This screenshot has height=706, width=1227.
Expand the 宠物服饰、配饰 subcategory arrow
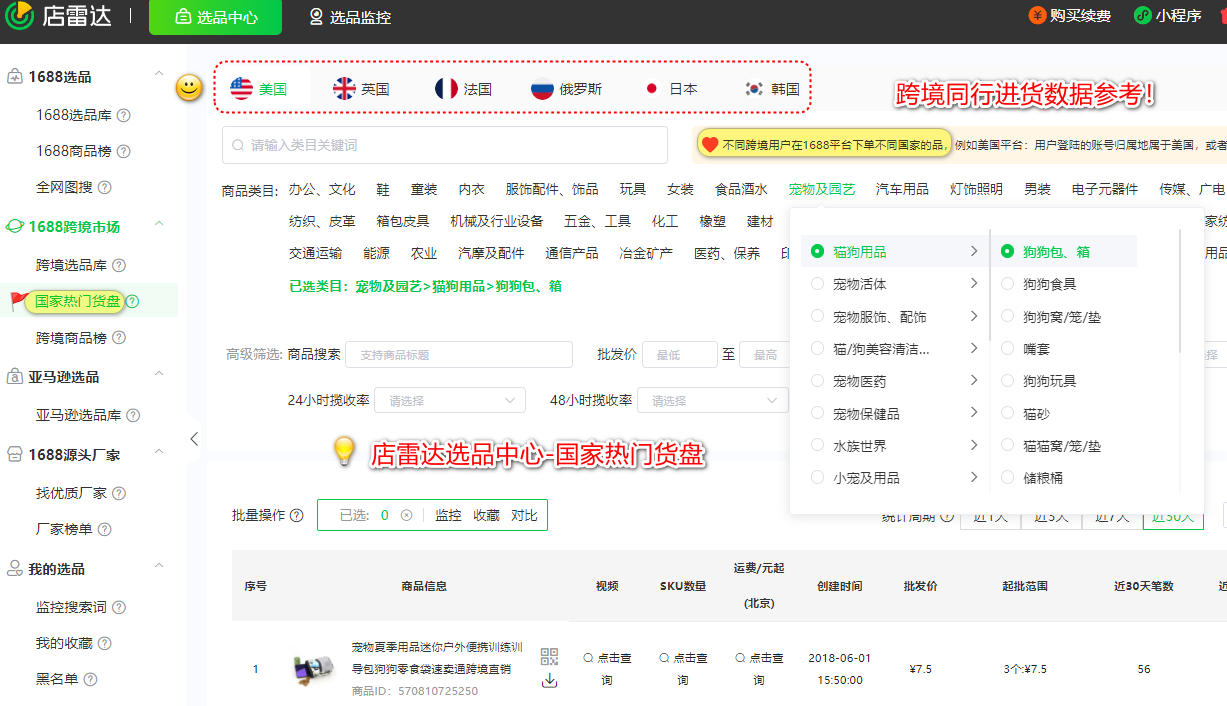pos(975,315)
